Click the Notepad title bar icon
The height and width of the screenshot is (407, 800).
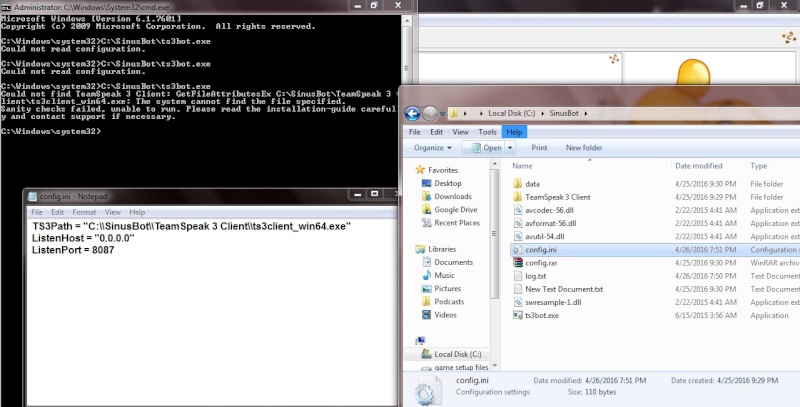[x=32, y=196]
